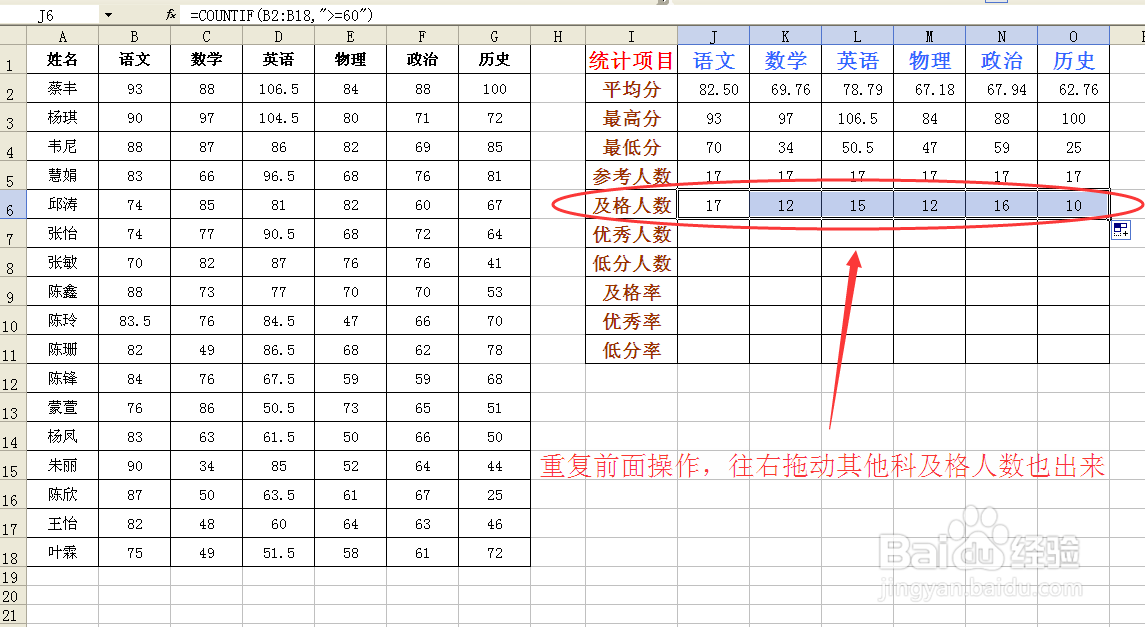Viewport: 1145px width, 627px height.
Task: Open the Name Box dropdown arrow
Action: coord(108,13)
